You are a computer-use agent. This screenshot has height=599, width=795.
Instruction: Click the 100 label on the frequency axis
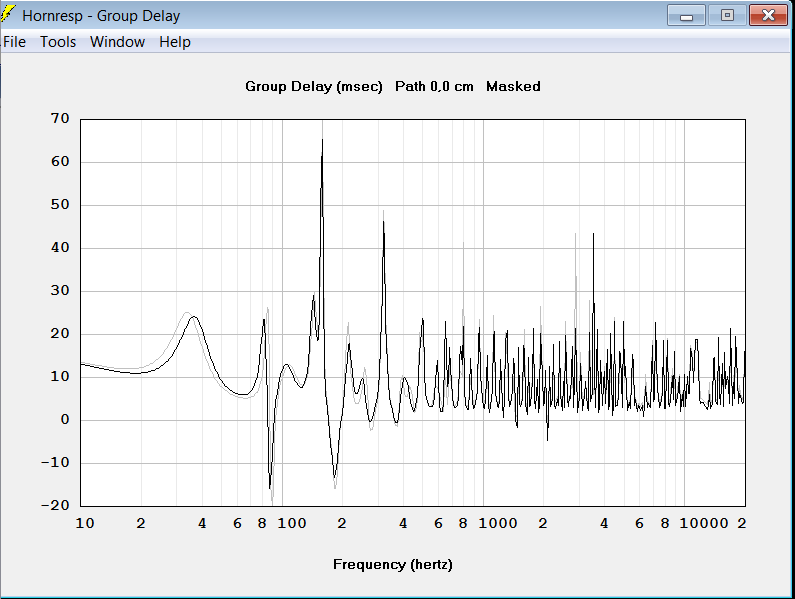292,523
